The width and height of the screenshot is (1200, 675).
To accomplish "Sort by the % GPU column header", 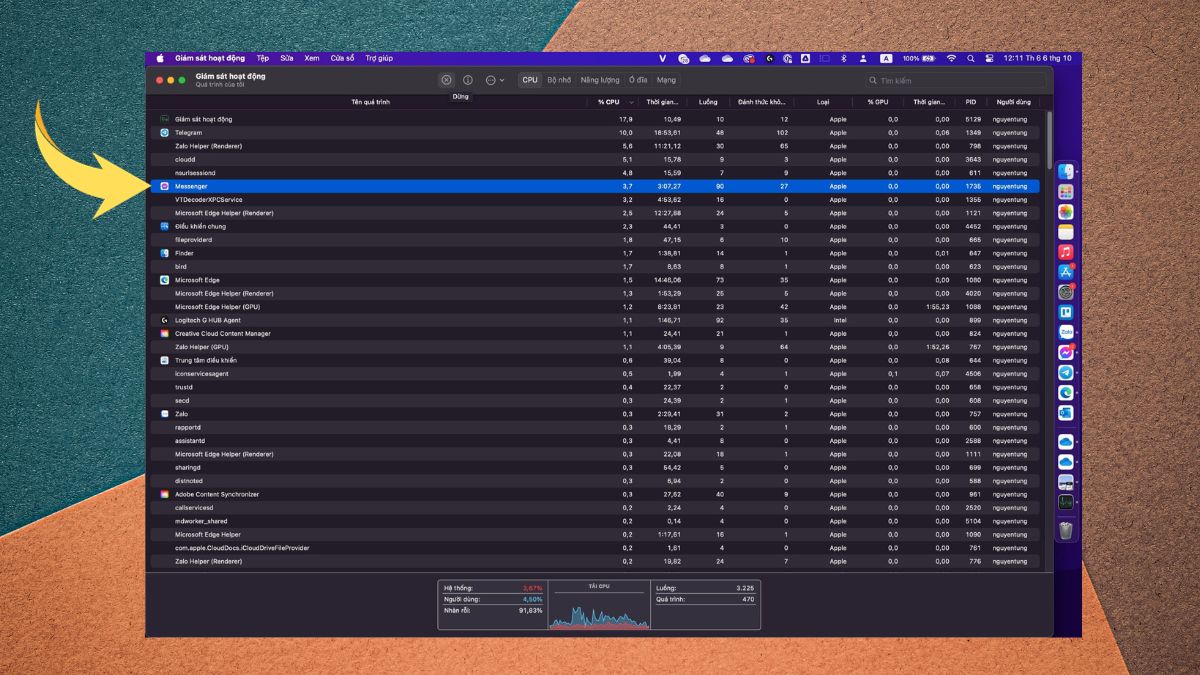I will [877, 102].
